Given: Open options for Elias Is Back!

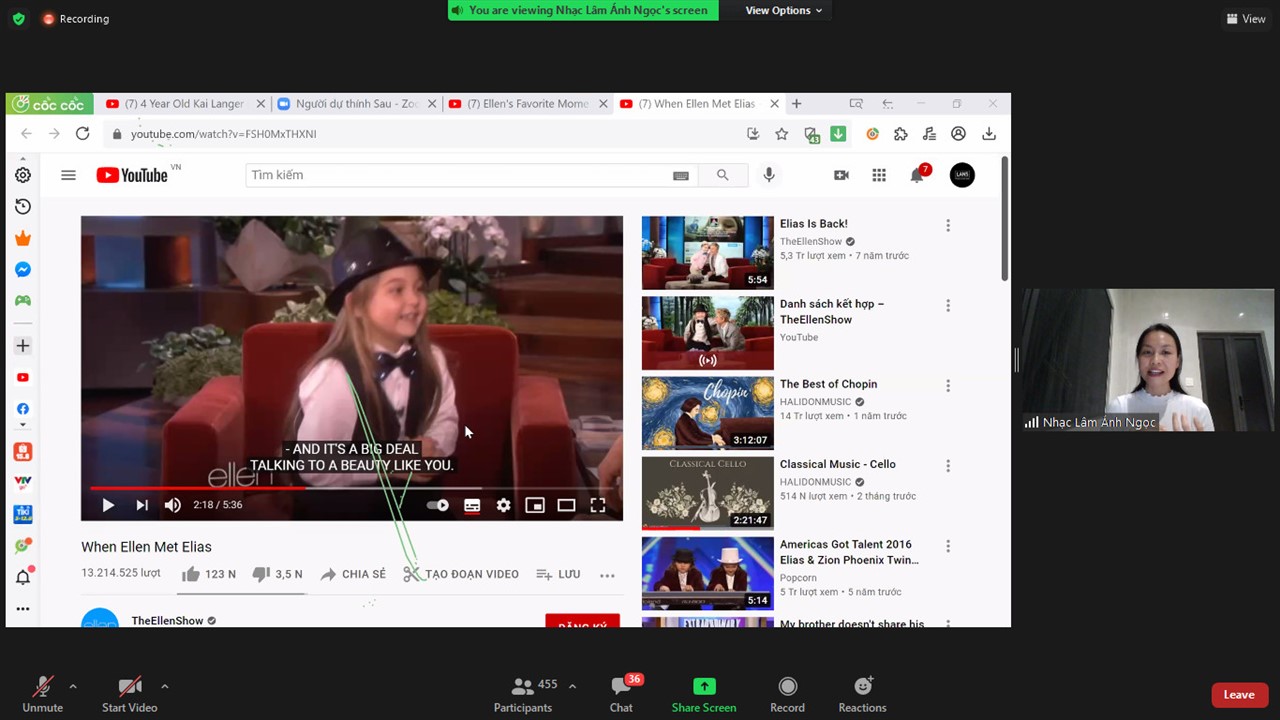Looking at the screenshot, I should [948, 226].
